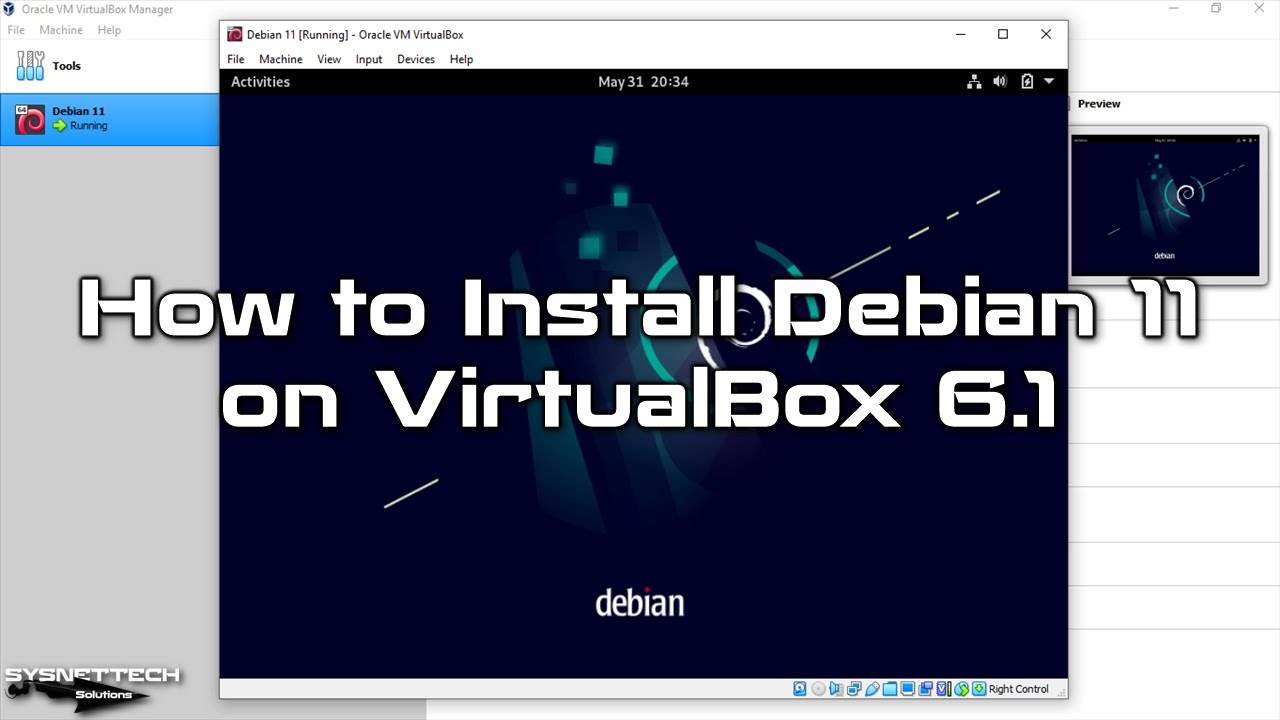Viewport: 1280px width, 720px height.
Task: Click the GNOME volume speaker icon
Action: click(1000, 82)
